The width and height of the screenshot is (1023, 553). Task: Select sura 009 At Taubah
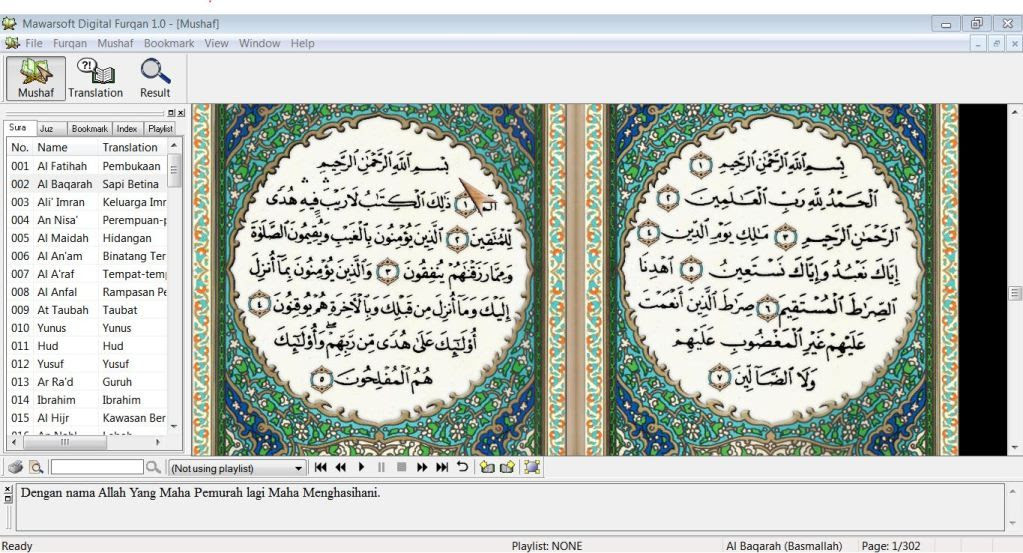point(87,310)
